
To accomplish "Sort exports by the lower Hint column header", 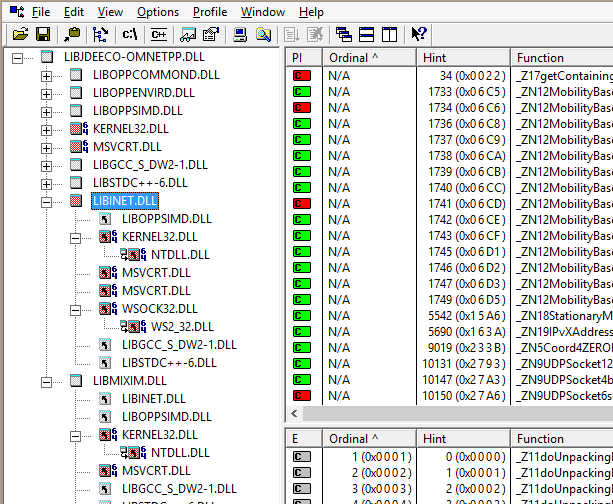I will pyautogui.click(x=464, y=439).
